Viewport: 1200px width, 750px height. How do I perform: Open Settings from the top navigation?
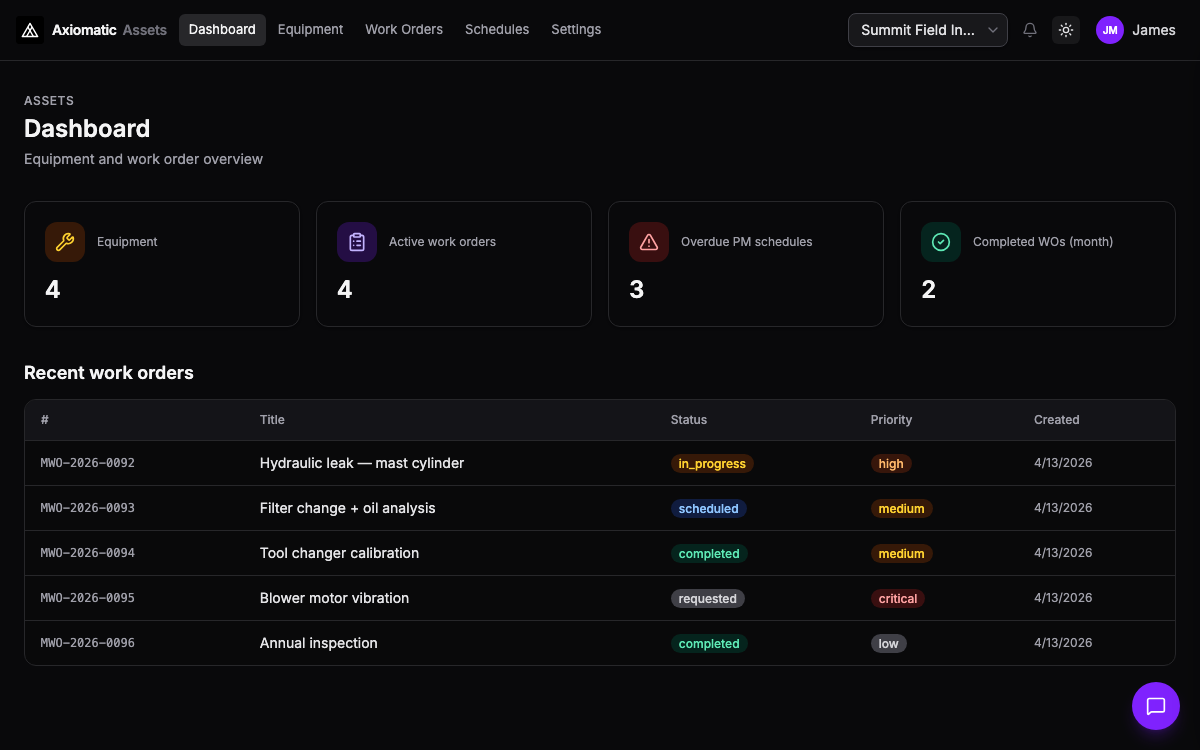pos(576,30)
